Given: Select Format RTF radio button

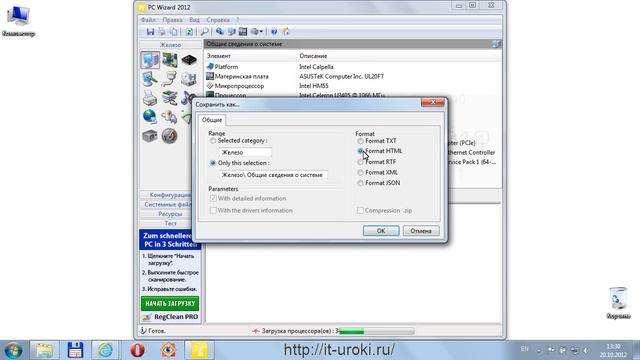Looking at the screenshot, I should tap(360, 162).
